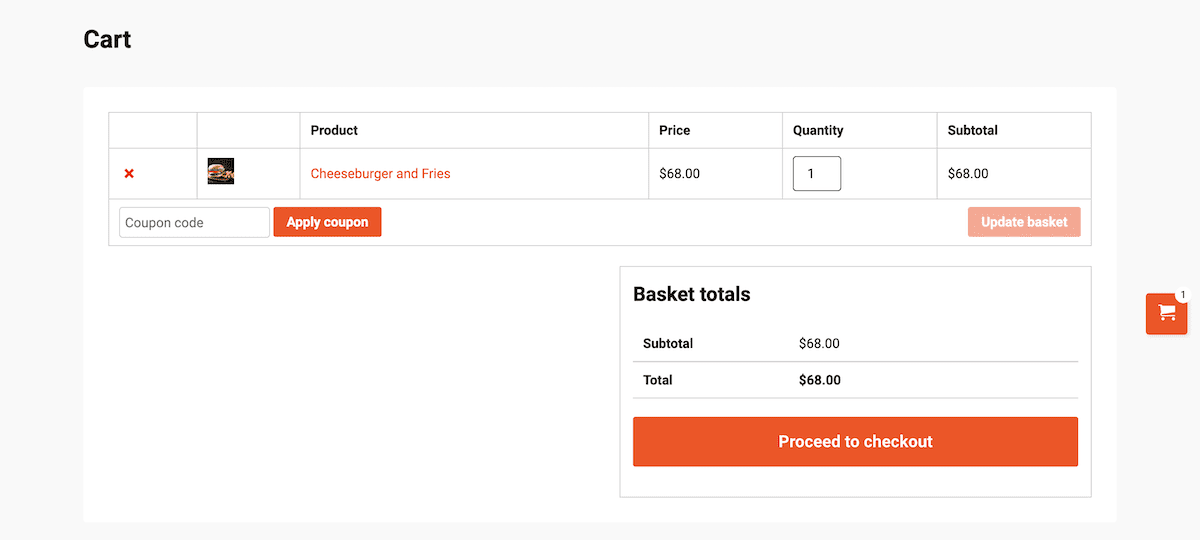Click the Quantity column header

[818, 130]
